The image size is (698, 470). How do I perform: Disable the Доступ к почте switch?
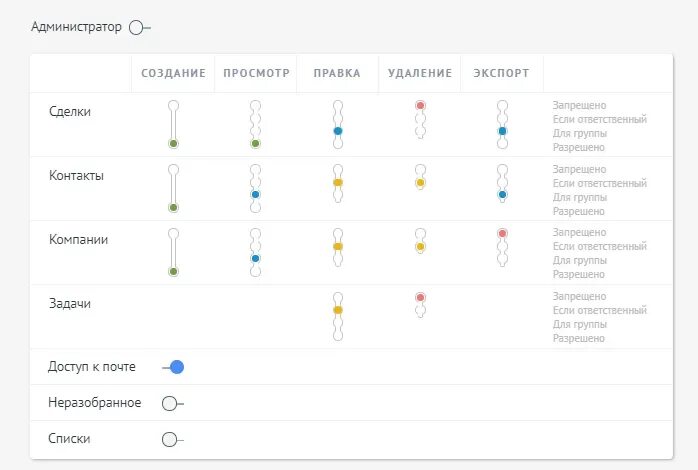[x=174, y=367]
